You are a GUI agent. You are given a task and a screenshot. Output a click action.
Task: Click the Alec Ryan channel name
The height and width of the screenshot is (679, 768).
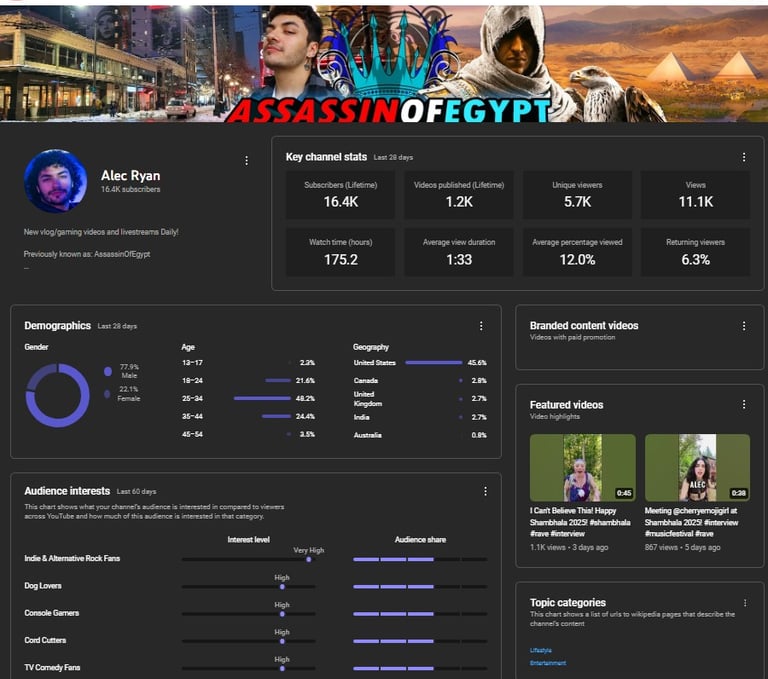coord(130,175)
